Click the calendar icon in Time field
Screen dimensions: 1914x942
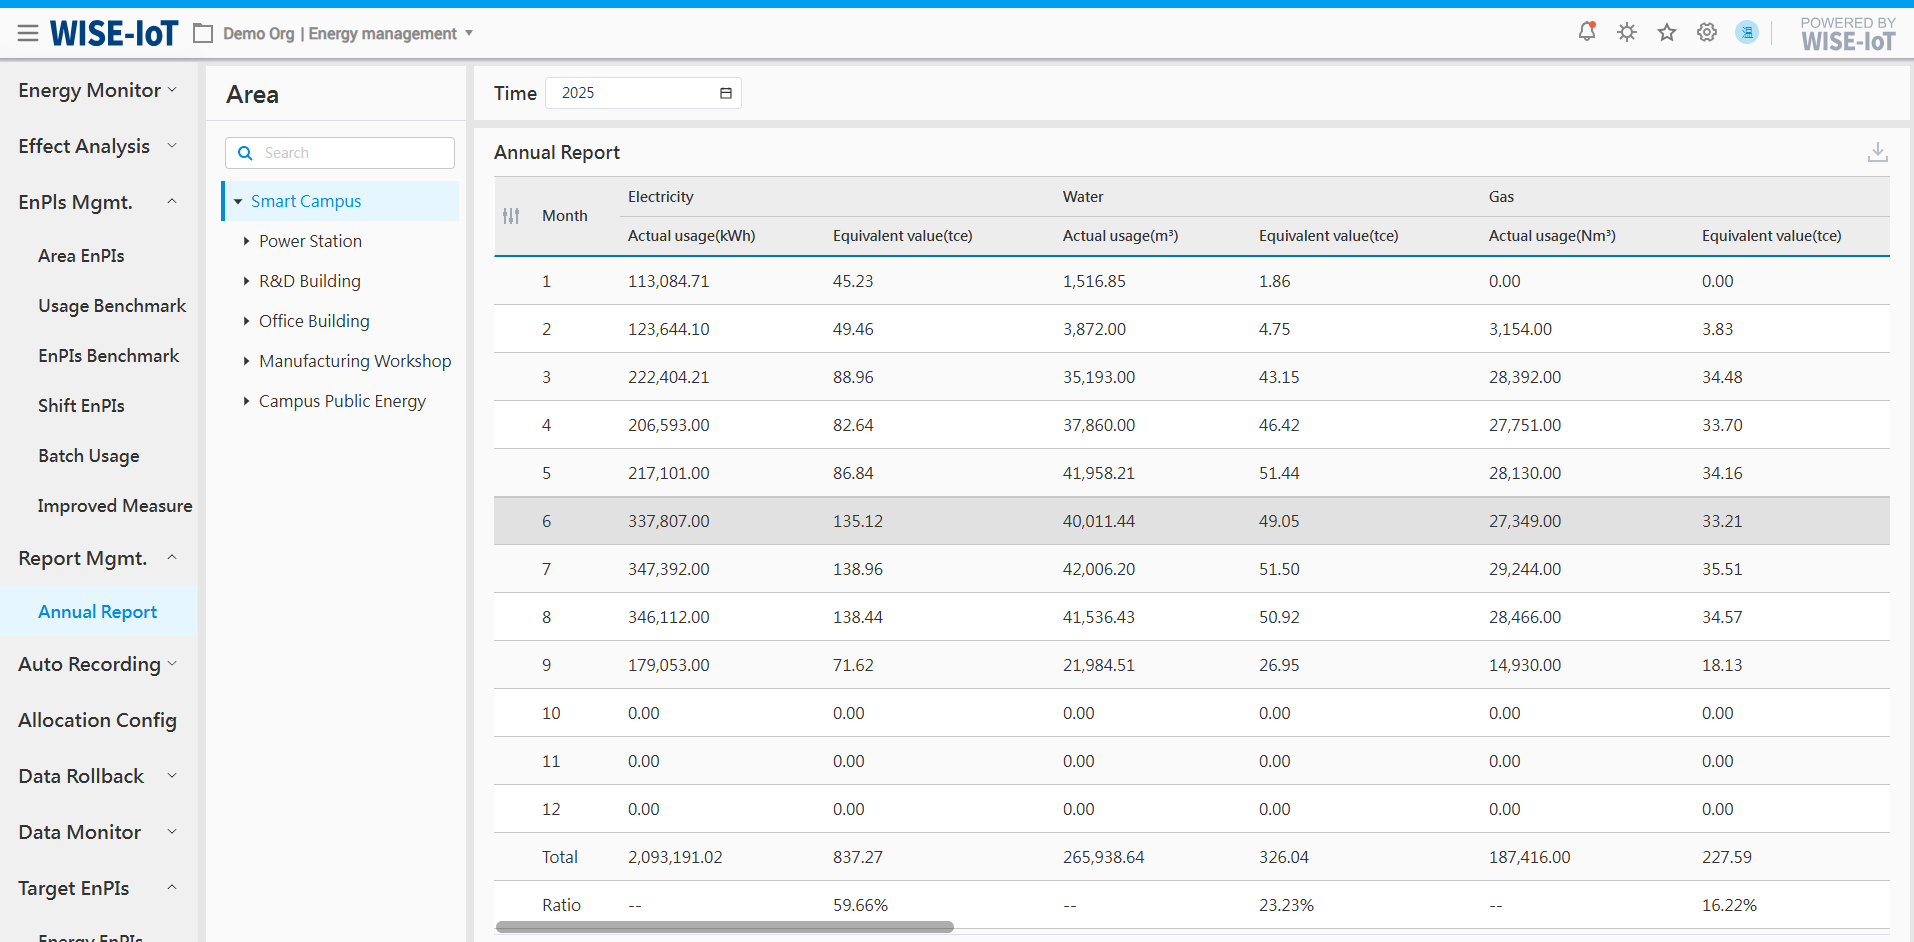click(726, 93)
